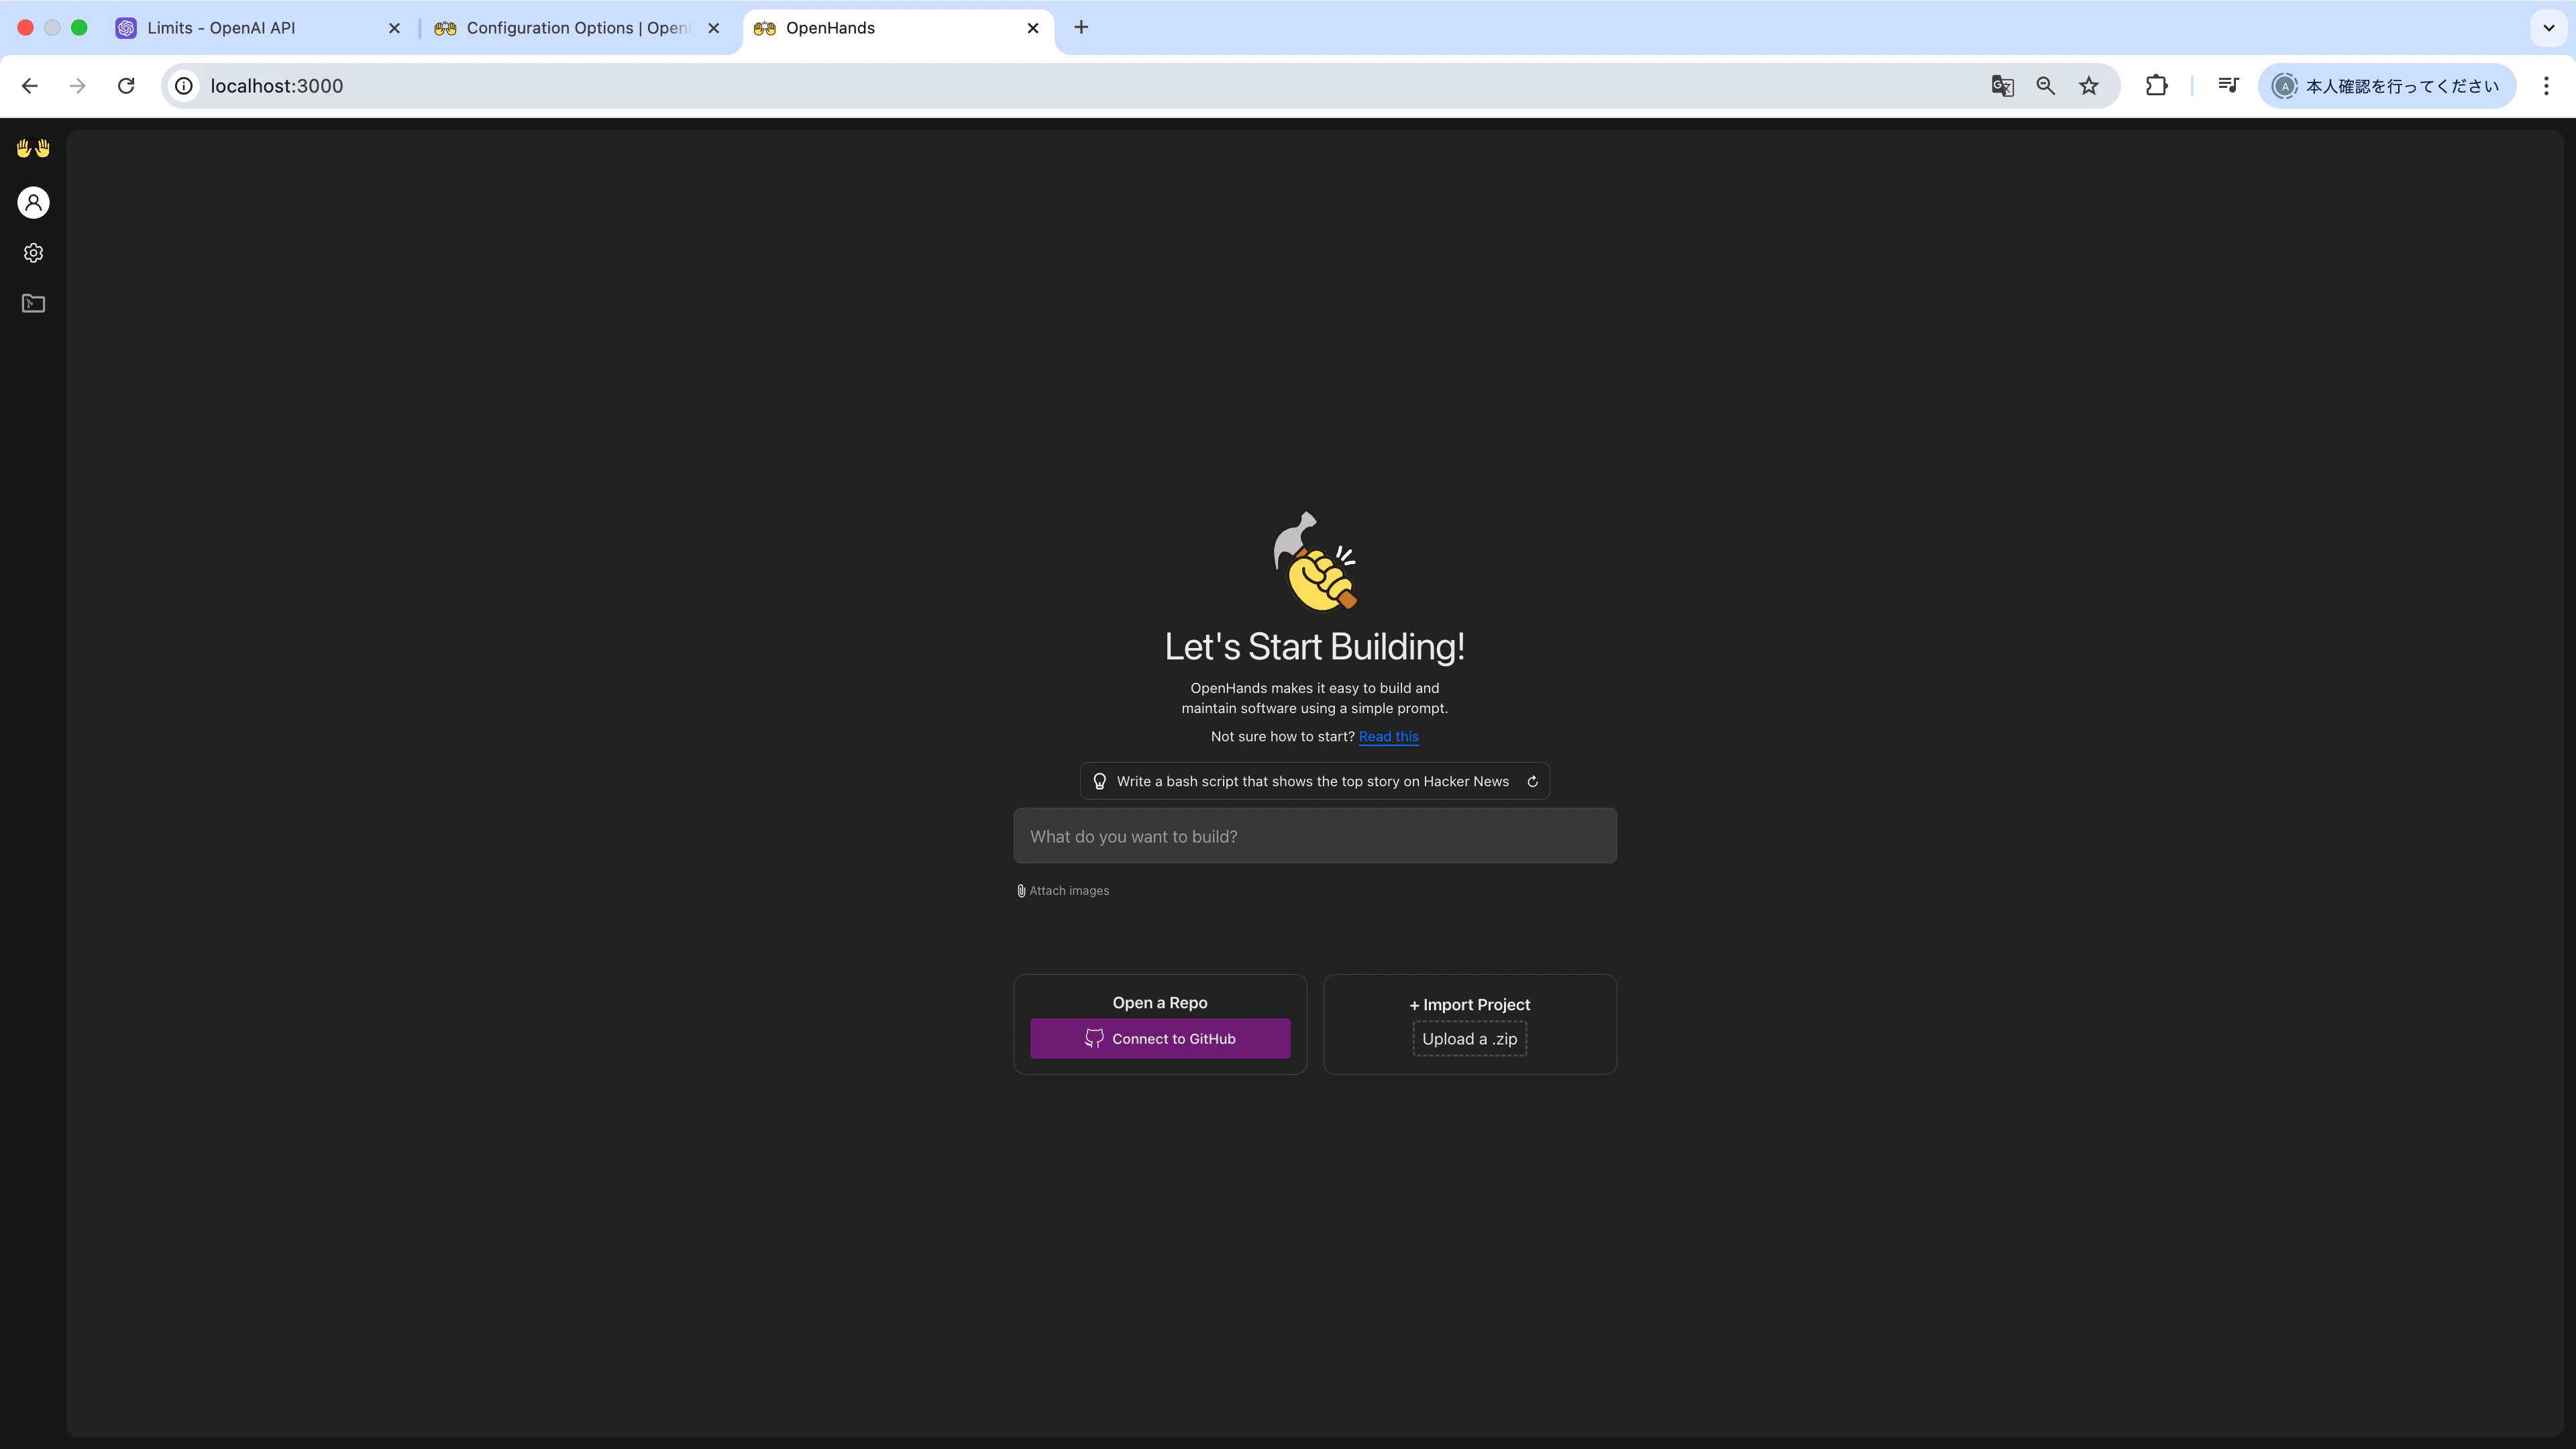
Task: Expand the tab search dropdown arrow
Action: (2549, 28)
